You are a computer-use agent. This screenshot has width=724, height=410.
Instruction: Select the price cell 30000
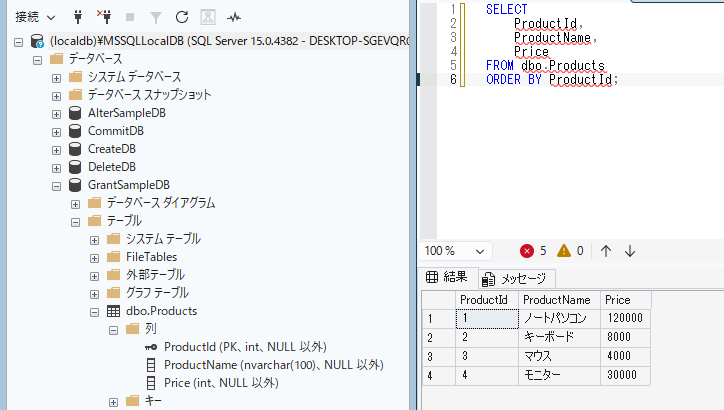point(626,375)
